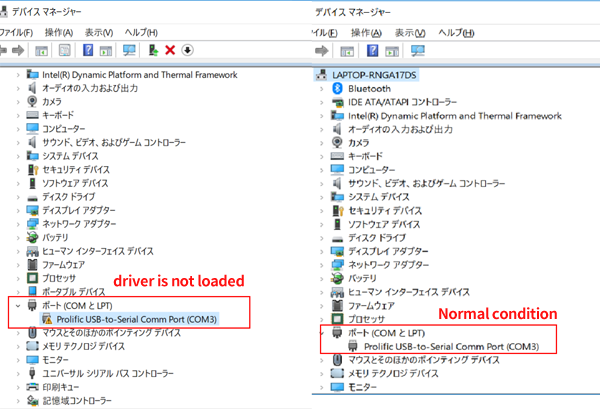Image resolution: width=600 pixels, height=409 pixels.
Task: Select モニター in left window
Action: click(55, 360)
